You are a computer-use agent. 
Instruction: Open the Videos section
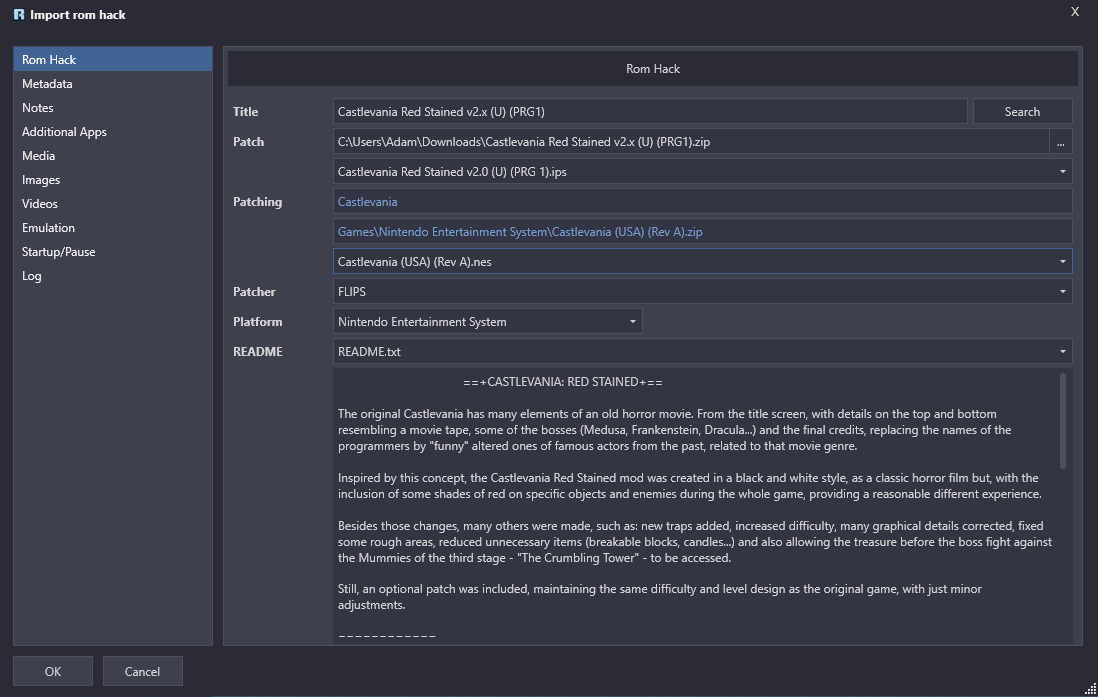pyautogui.click(x=113, y=204)
